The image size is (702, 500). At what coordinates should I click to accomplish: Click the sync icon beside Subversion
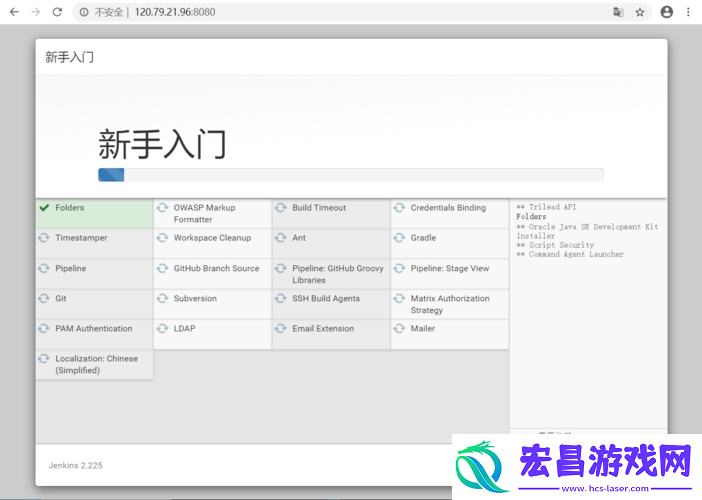162,298
